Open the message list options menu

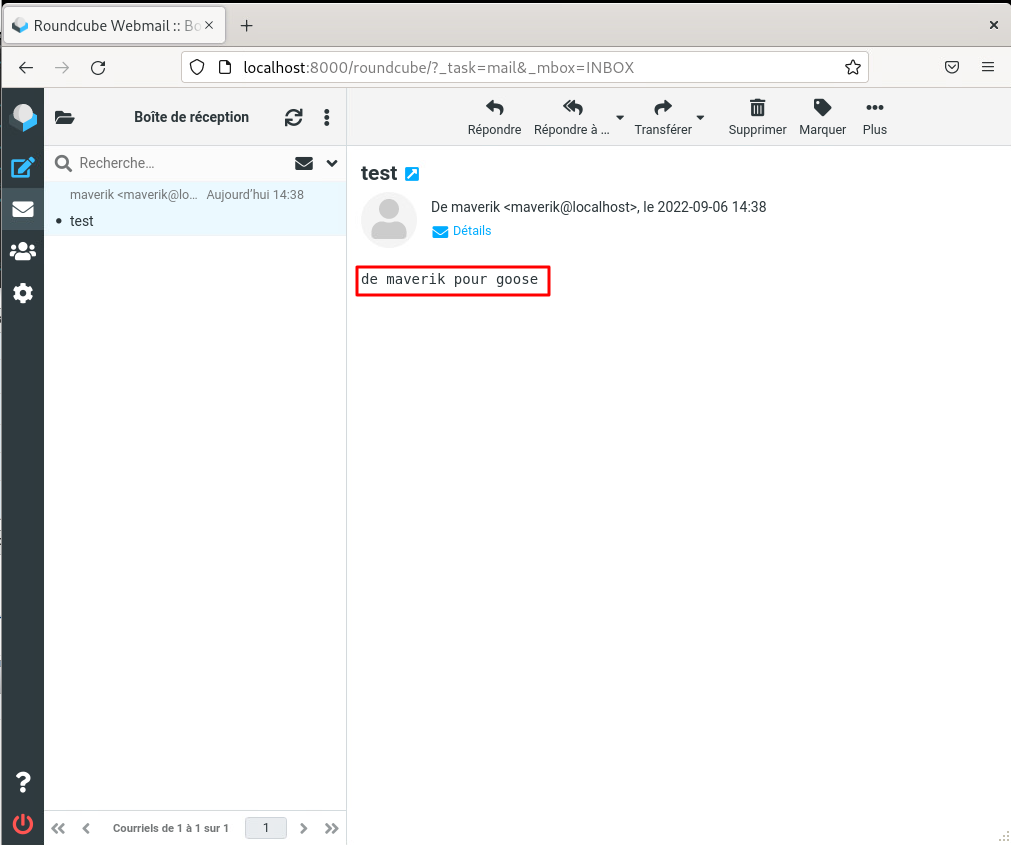326,117
